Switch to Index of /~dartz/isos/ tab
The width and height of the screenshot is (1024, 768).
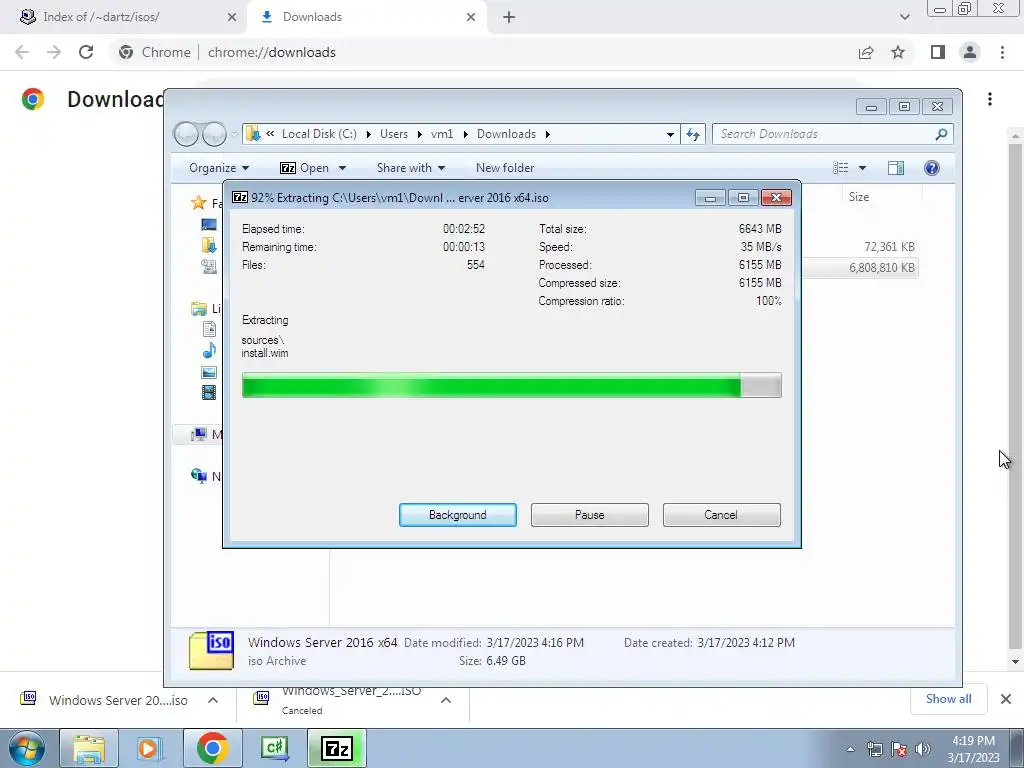click(124, 17)
